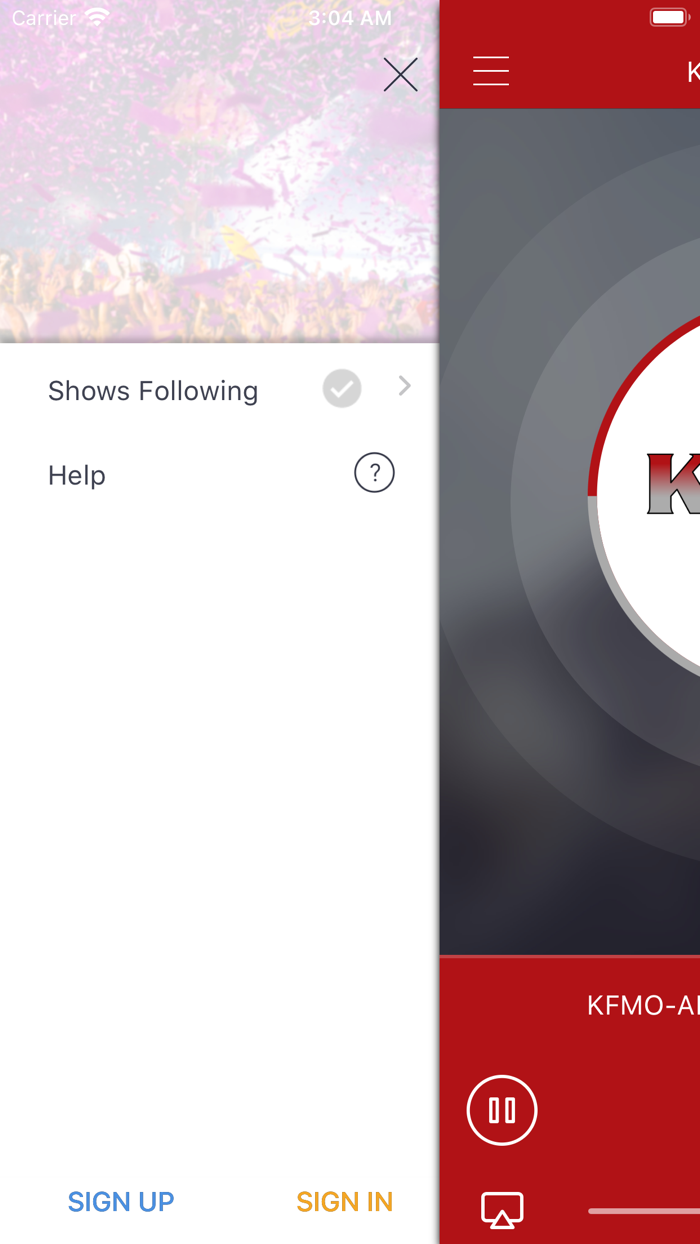Close the side menu with X icon

(400, 75)
